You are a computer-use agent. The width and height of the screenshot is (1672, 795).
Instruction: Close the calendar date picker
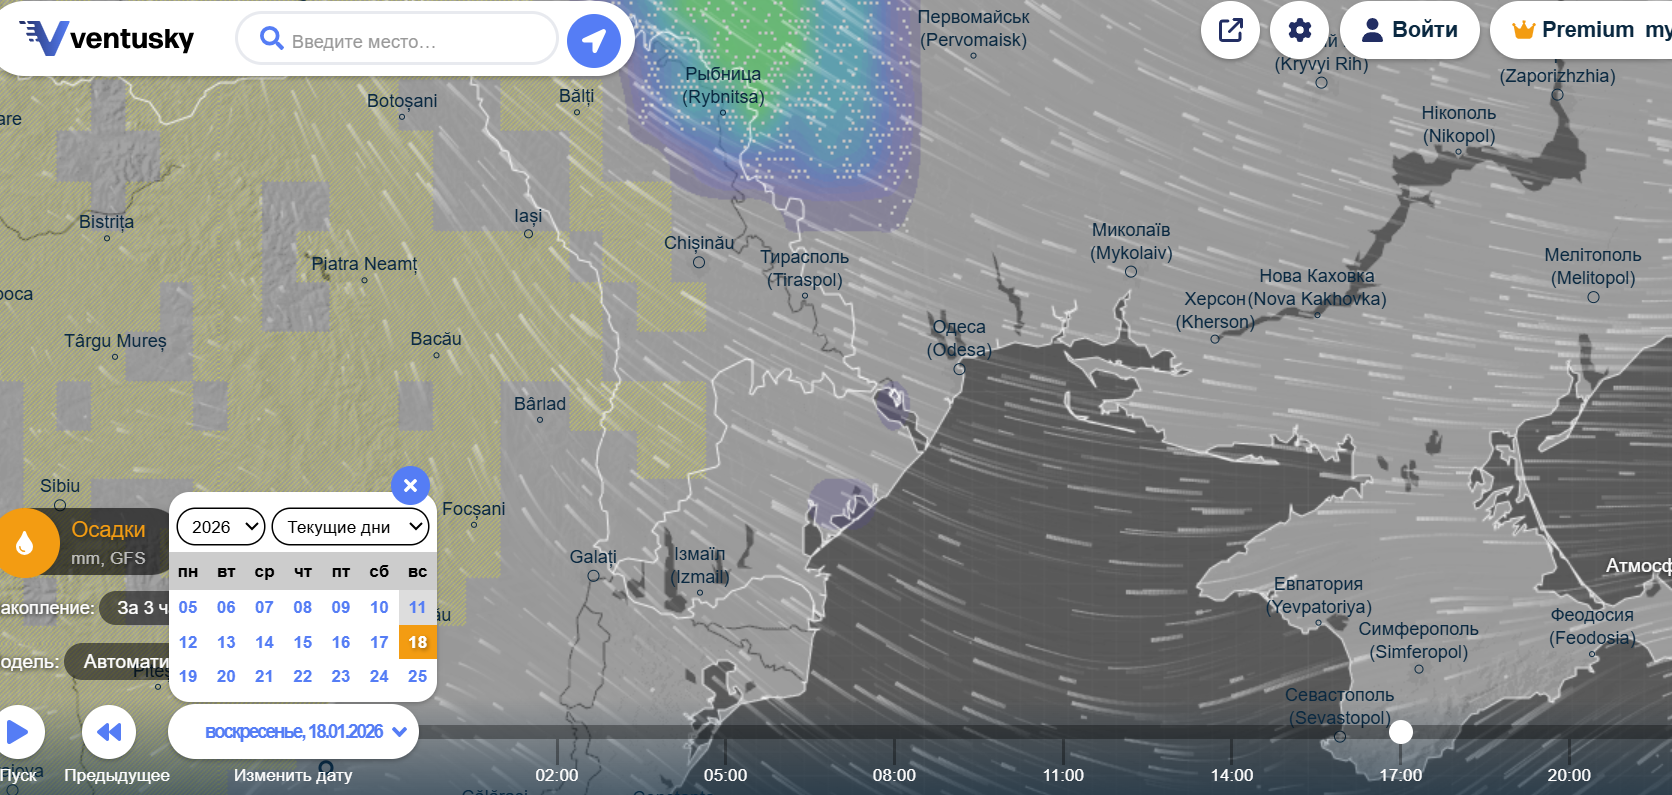coord(410,486)
